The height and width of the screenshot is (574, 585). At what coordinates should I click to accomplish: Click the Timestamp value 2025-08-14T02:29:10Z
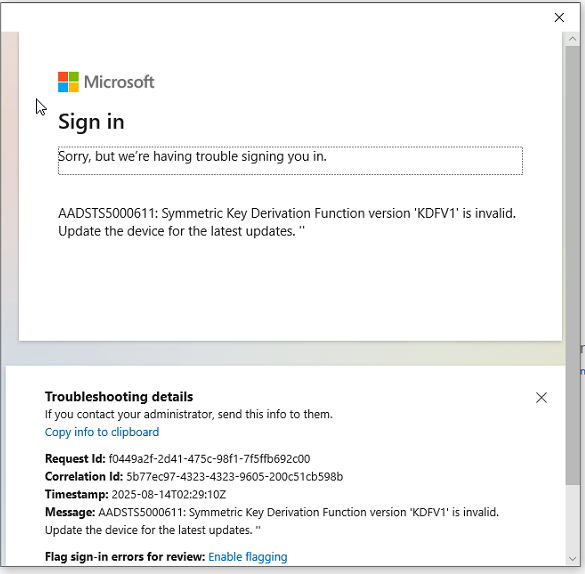[x=169, y=495]
